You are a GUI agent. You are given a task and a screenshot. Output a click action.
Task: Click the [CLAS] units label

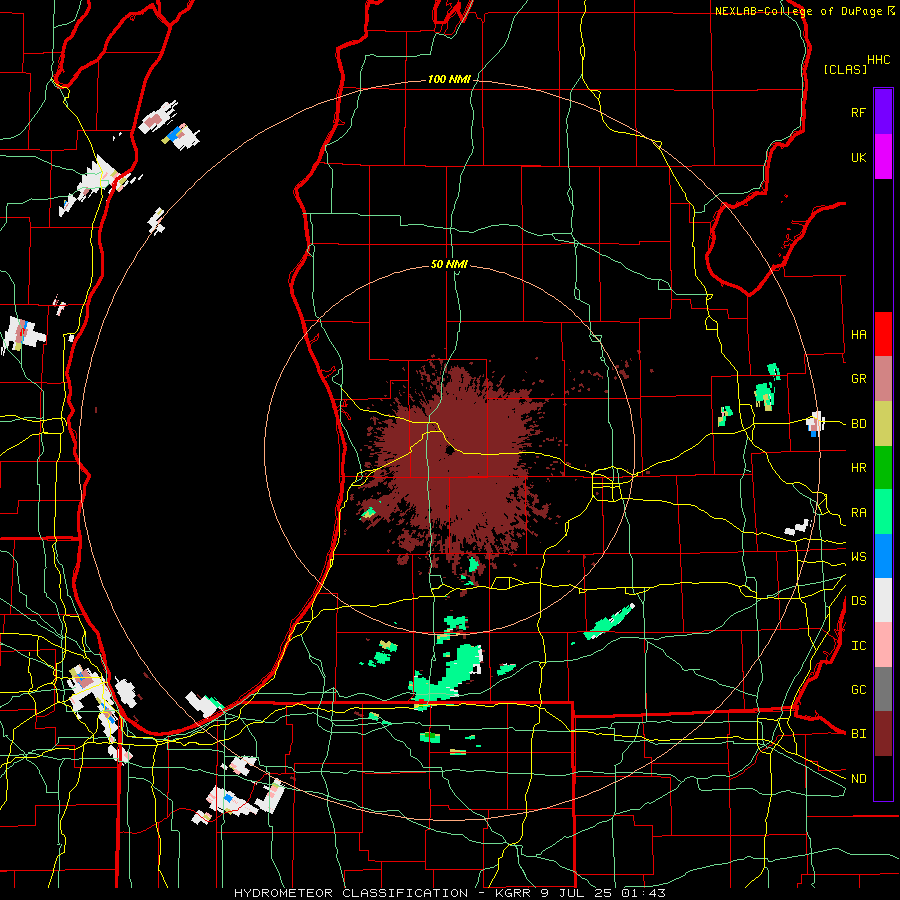tap(845, 70)
